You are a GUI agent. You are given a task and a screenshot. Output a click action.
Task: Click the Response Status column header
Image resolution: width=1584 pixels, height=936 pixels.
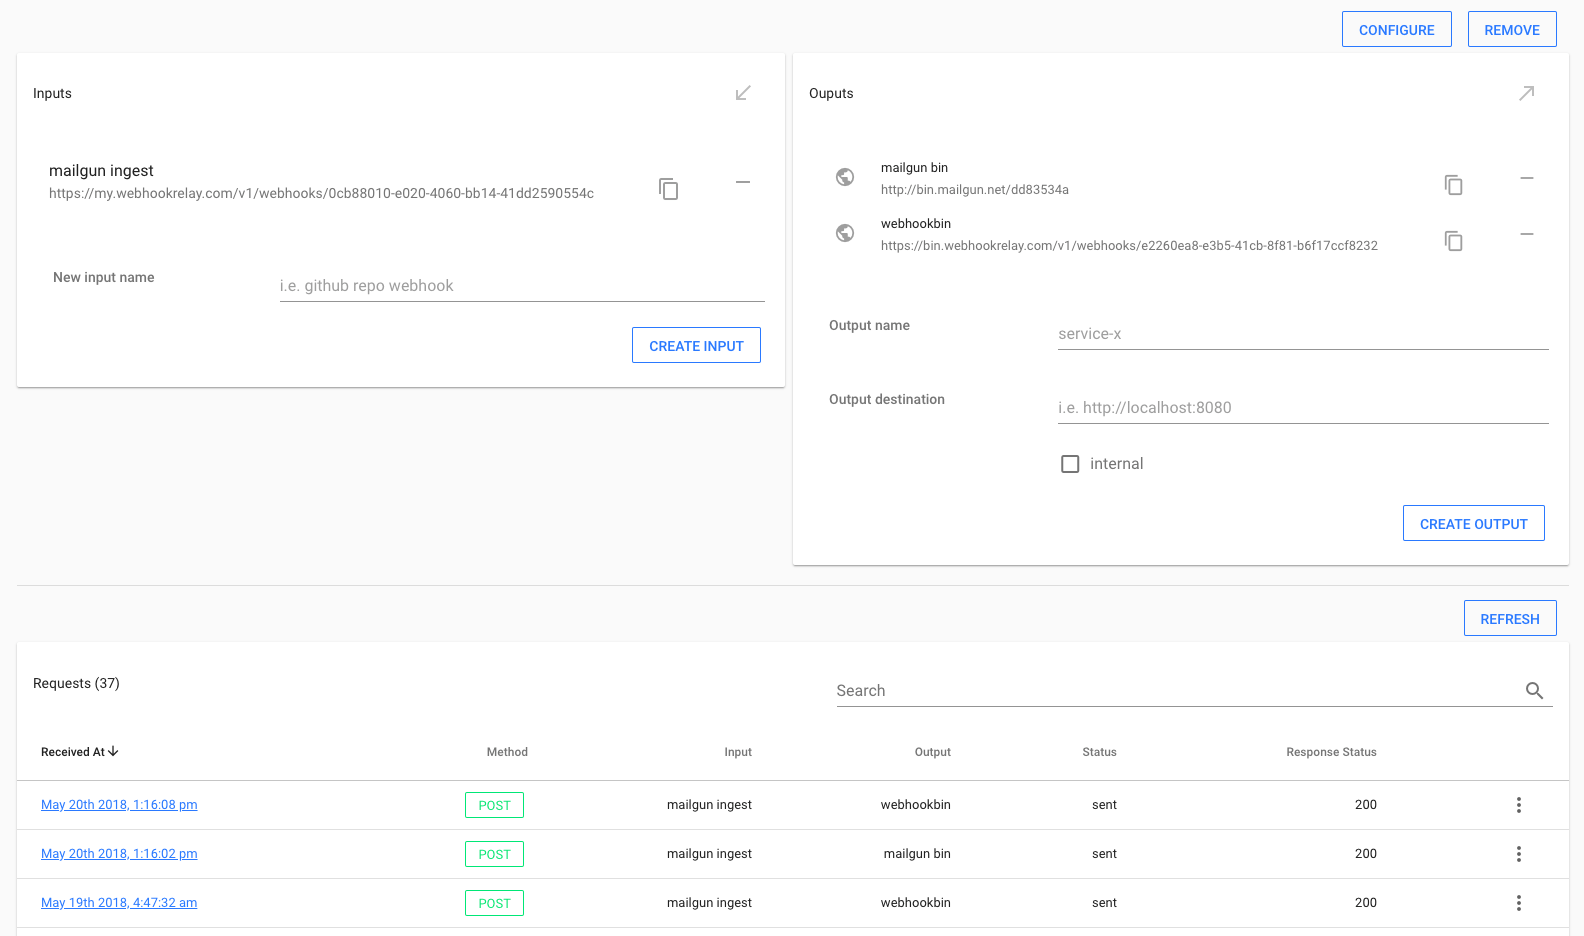pyautogui.click(x=1330, y=752)
